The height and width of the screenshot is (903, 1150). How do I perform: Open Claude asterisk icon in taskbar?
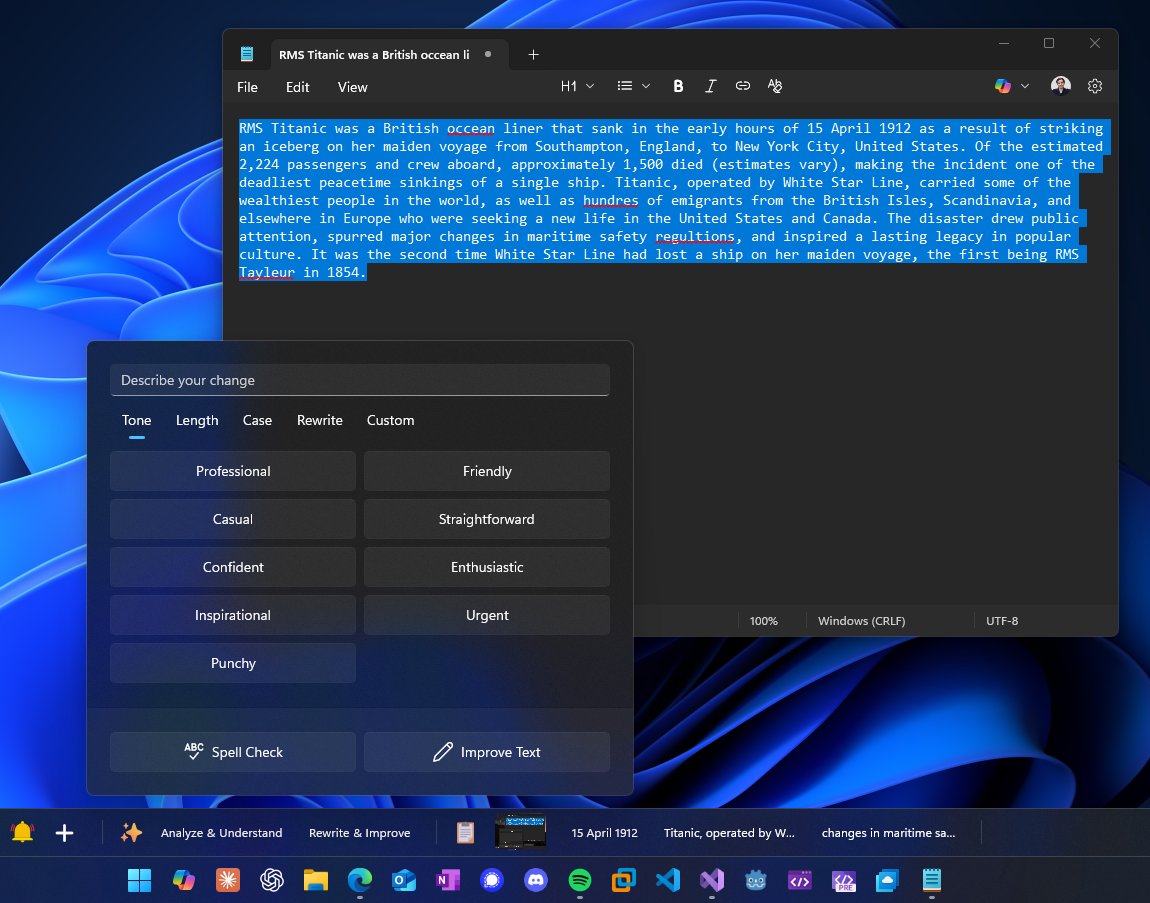(227, 880)
